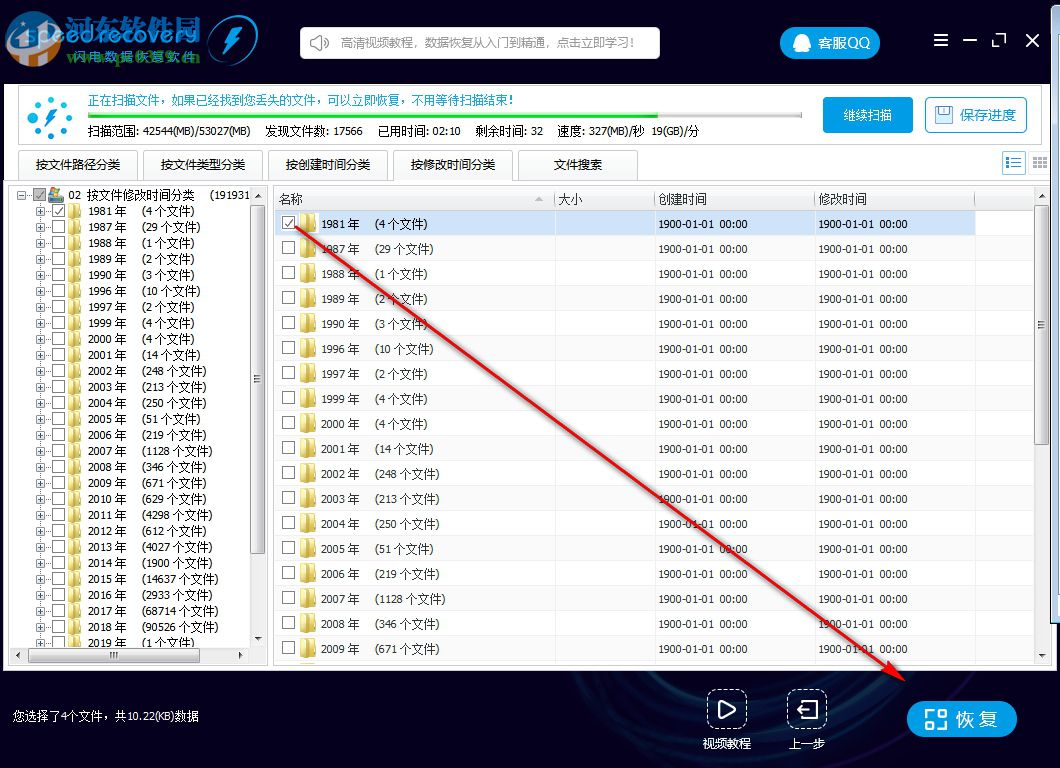Image resolution: width=1060 pixels, height=768 pixels.
Task: Open the hamburger menu at top right
Action: pyautogui.click(x=941, y=40)
